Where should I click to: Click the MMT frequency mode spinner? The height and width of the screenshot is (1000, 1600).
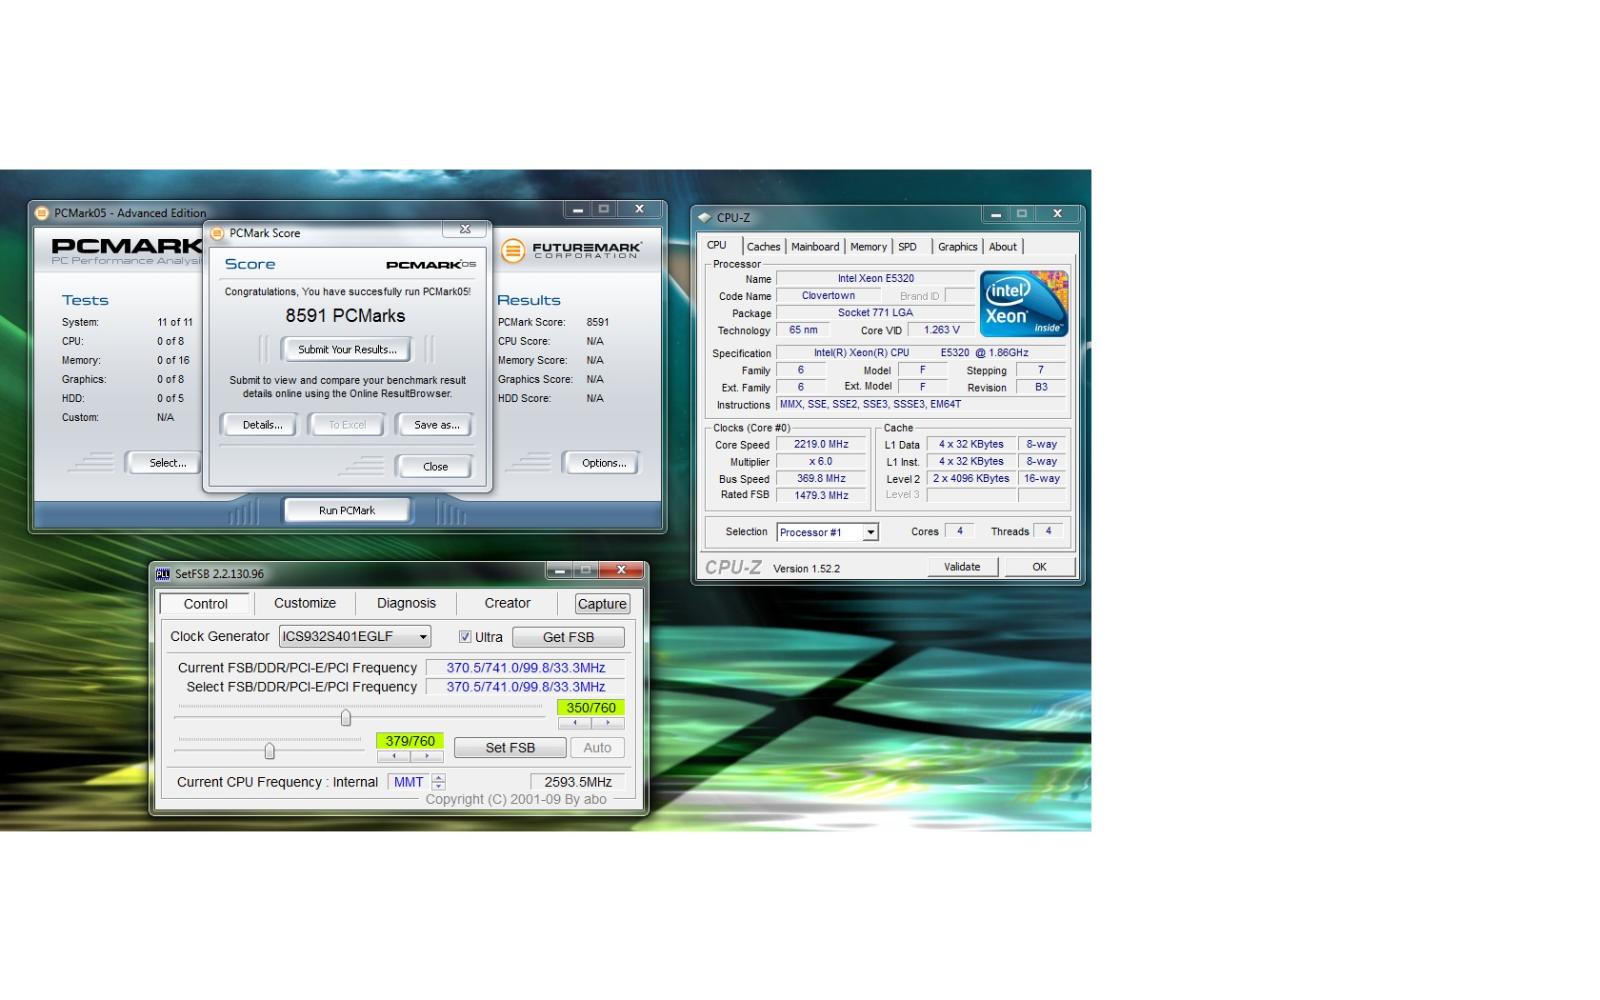pyautogui.click(x=438, y=782)
